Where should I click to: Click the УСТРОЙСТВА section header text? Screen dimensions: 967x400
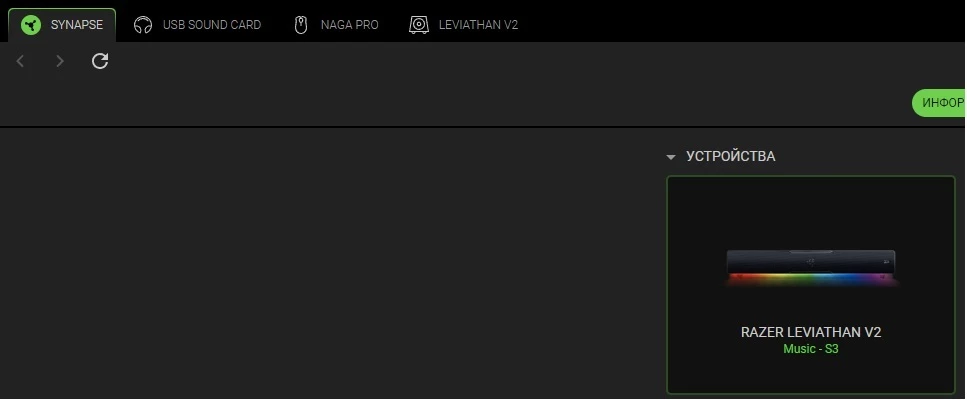(x=731, y=157)
